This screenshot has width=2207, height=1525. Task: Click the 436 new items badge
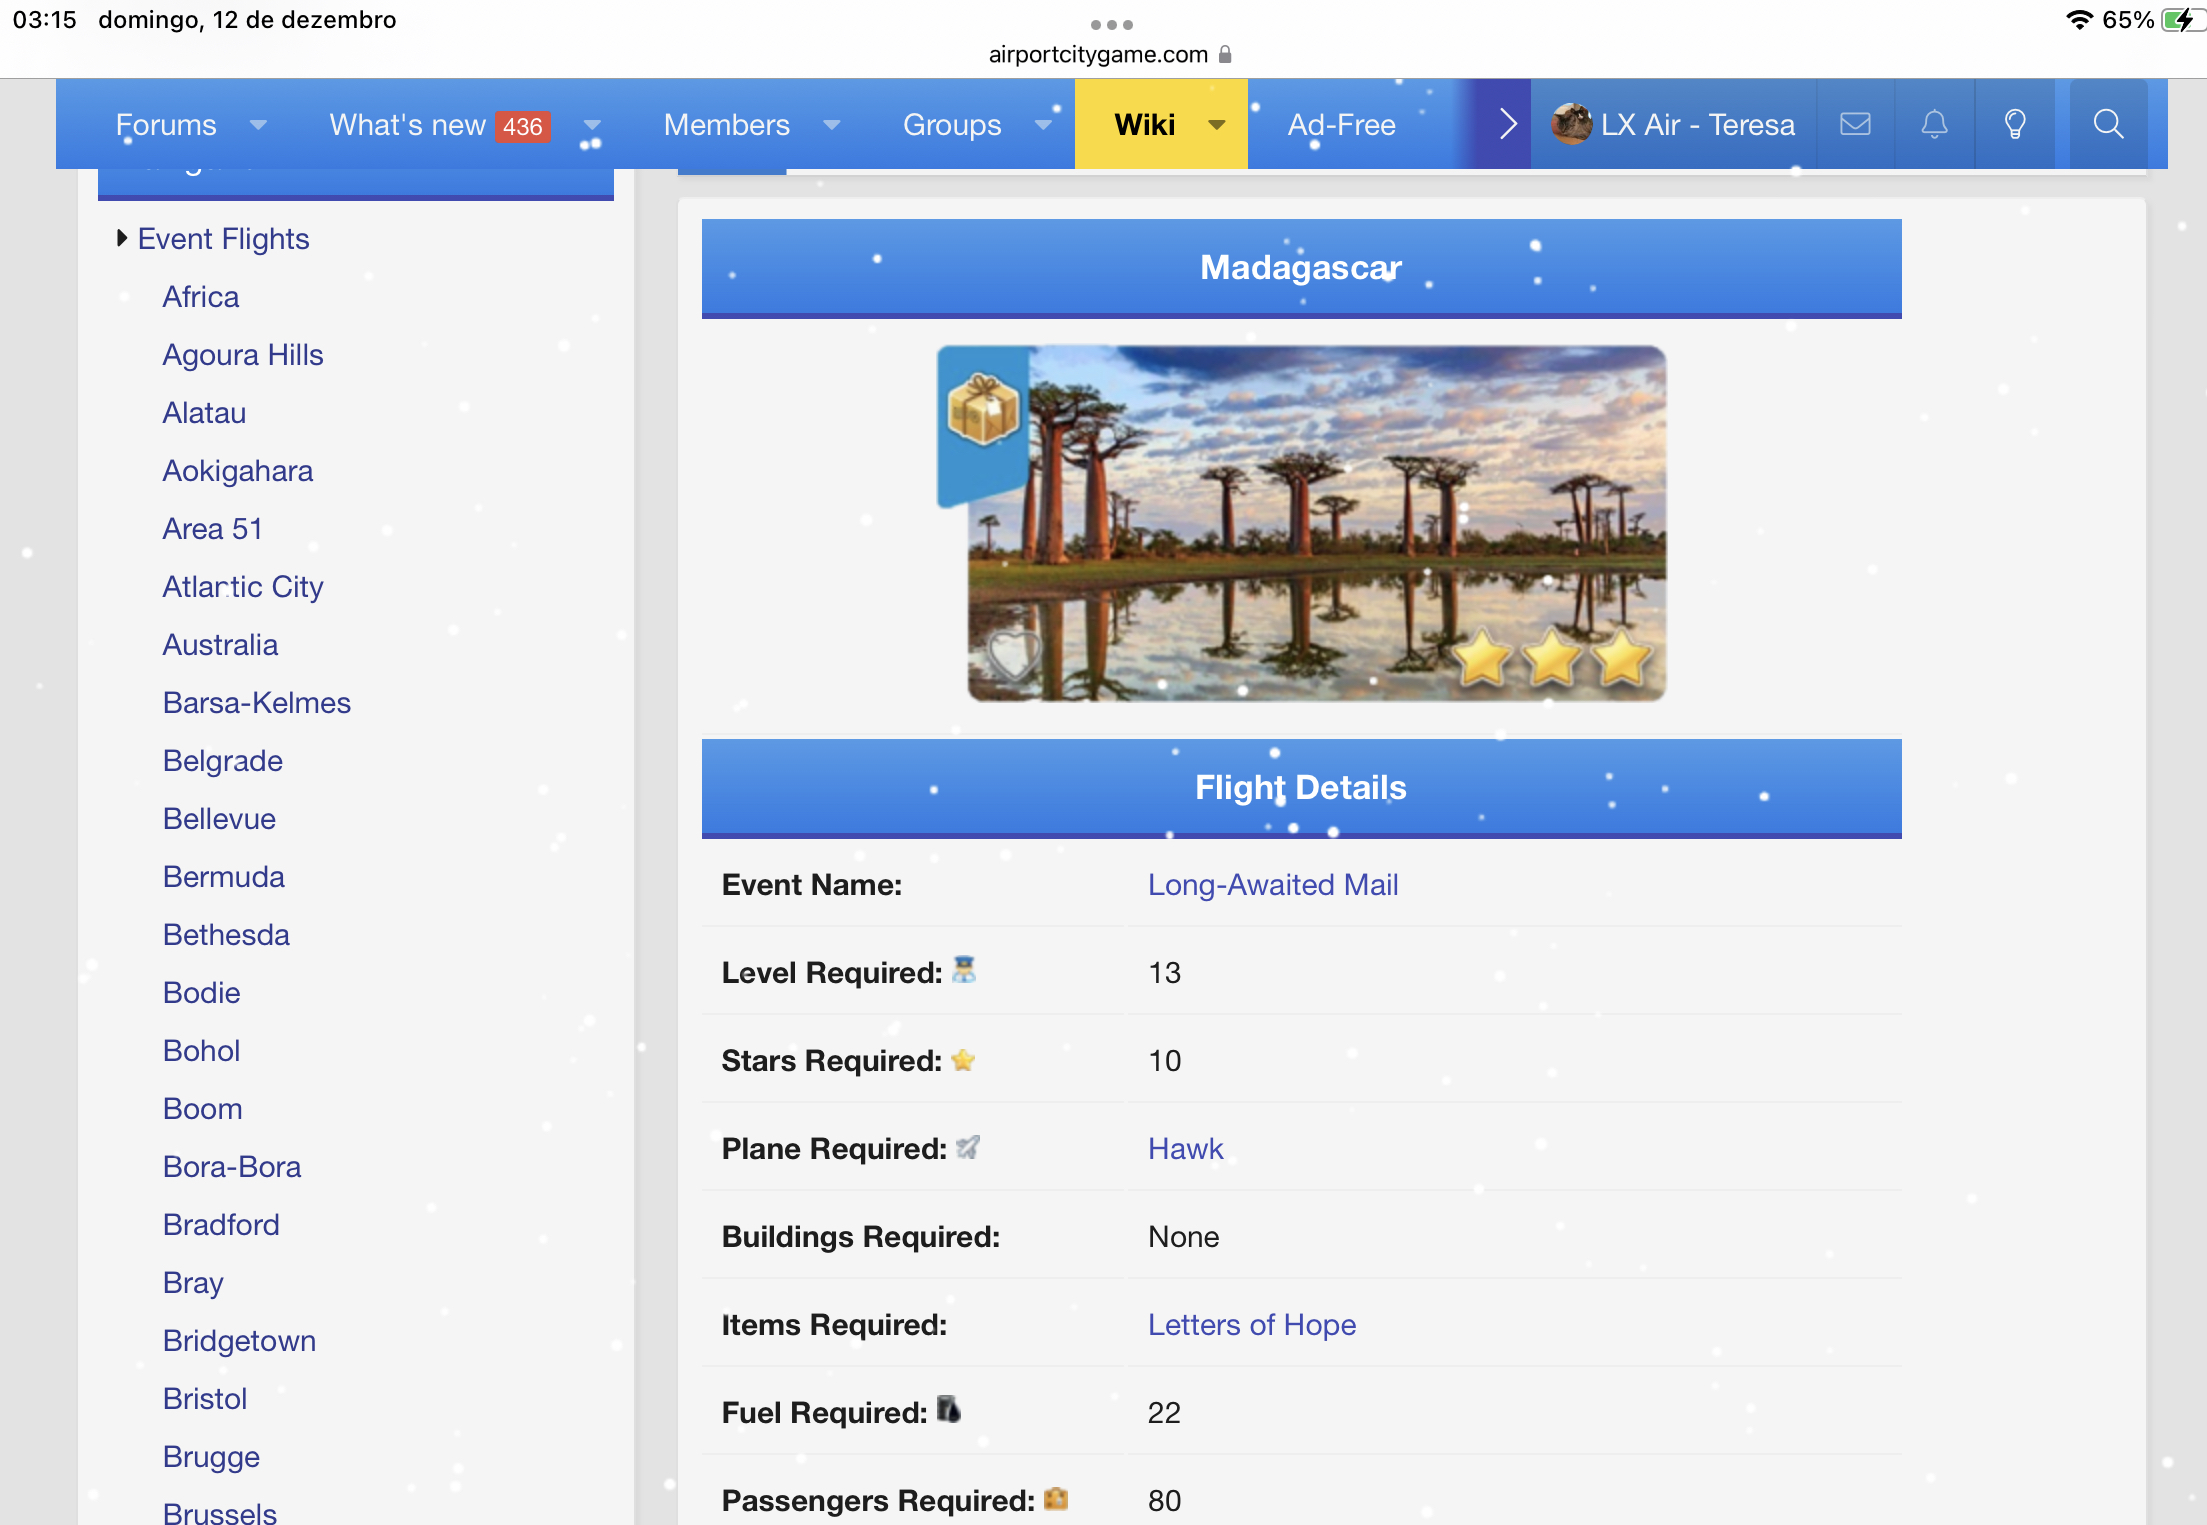click(x=523, y=126)
